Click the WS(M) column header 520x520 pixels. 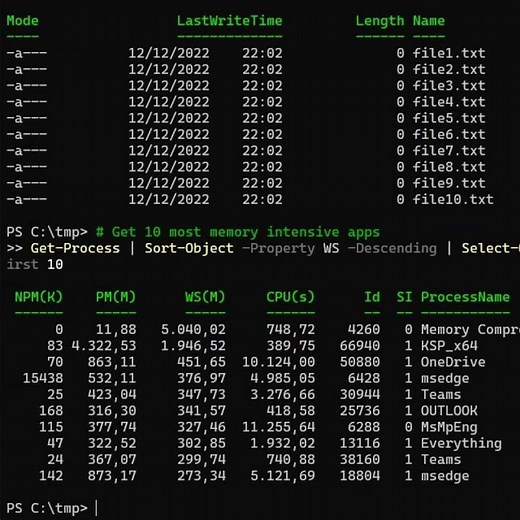(205, 297)
